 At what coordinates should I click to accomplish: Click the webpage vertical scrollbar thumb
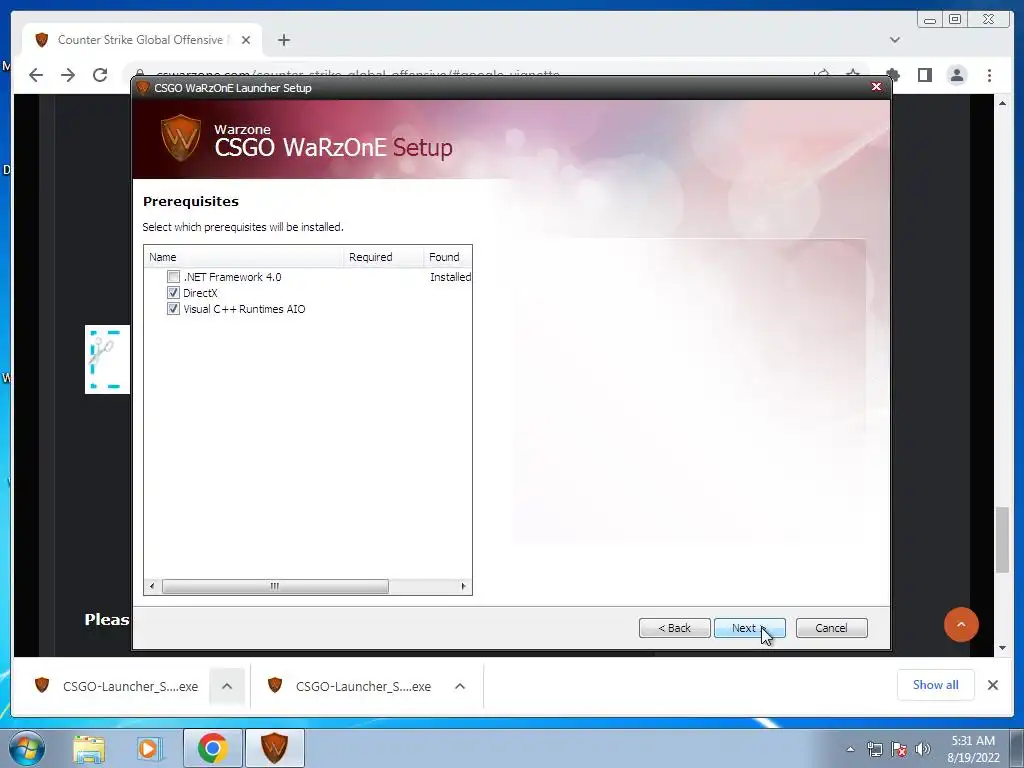tap(1002, 540)
